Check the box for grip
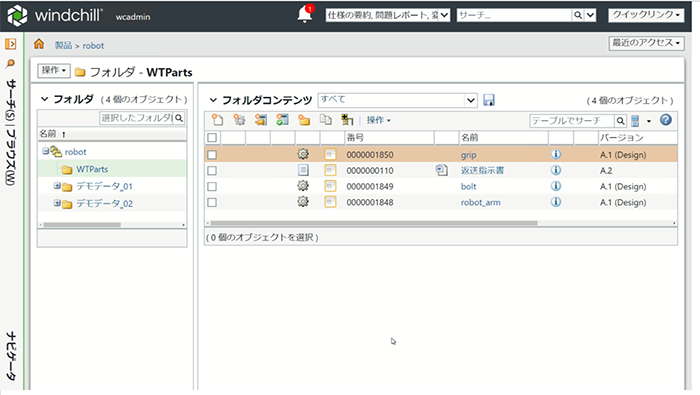700x395 pixels. (x=212, y=154)
